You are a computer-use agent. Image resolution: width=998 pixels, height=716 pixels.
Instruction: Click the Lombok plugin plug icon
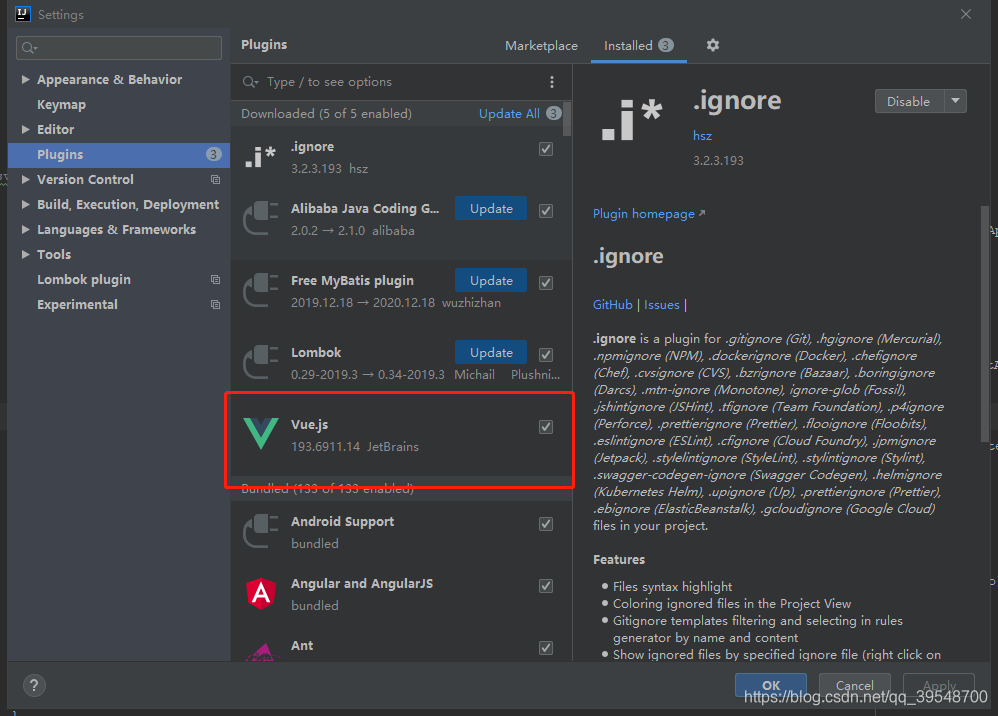(x=261, y=362)
